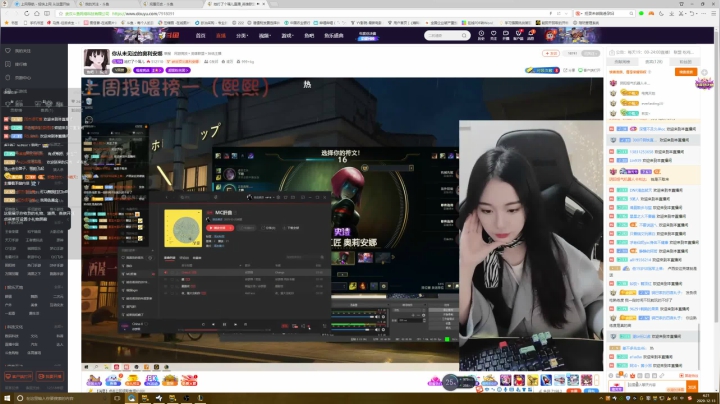
Task: Expand the 视频 navigation dropdown
Action: (x=264, y=35)
